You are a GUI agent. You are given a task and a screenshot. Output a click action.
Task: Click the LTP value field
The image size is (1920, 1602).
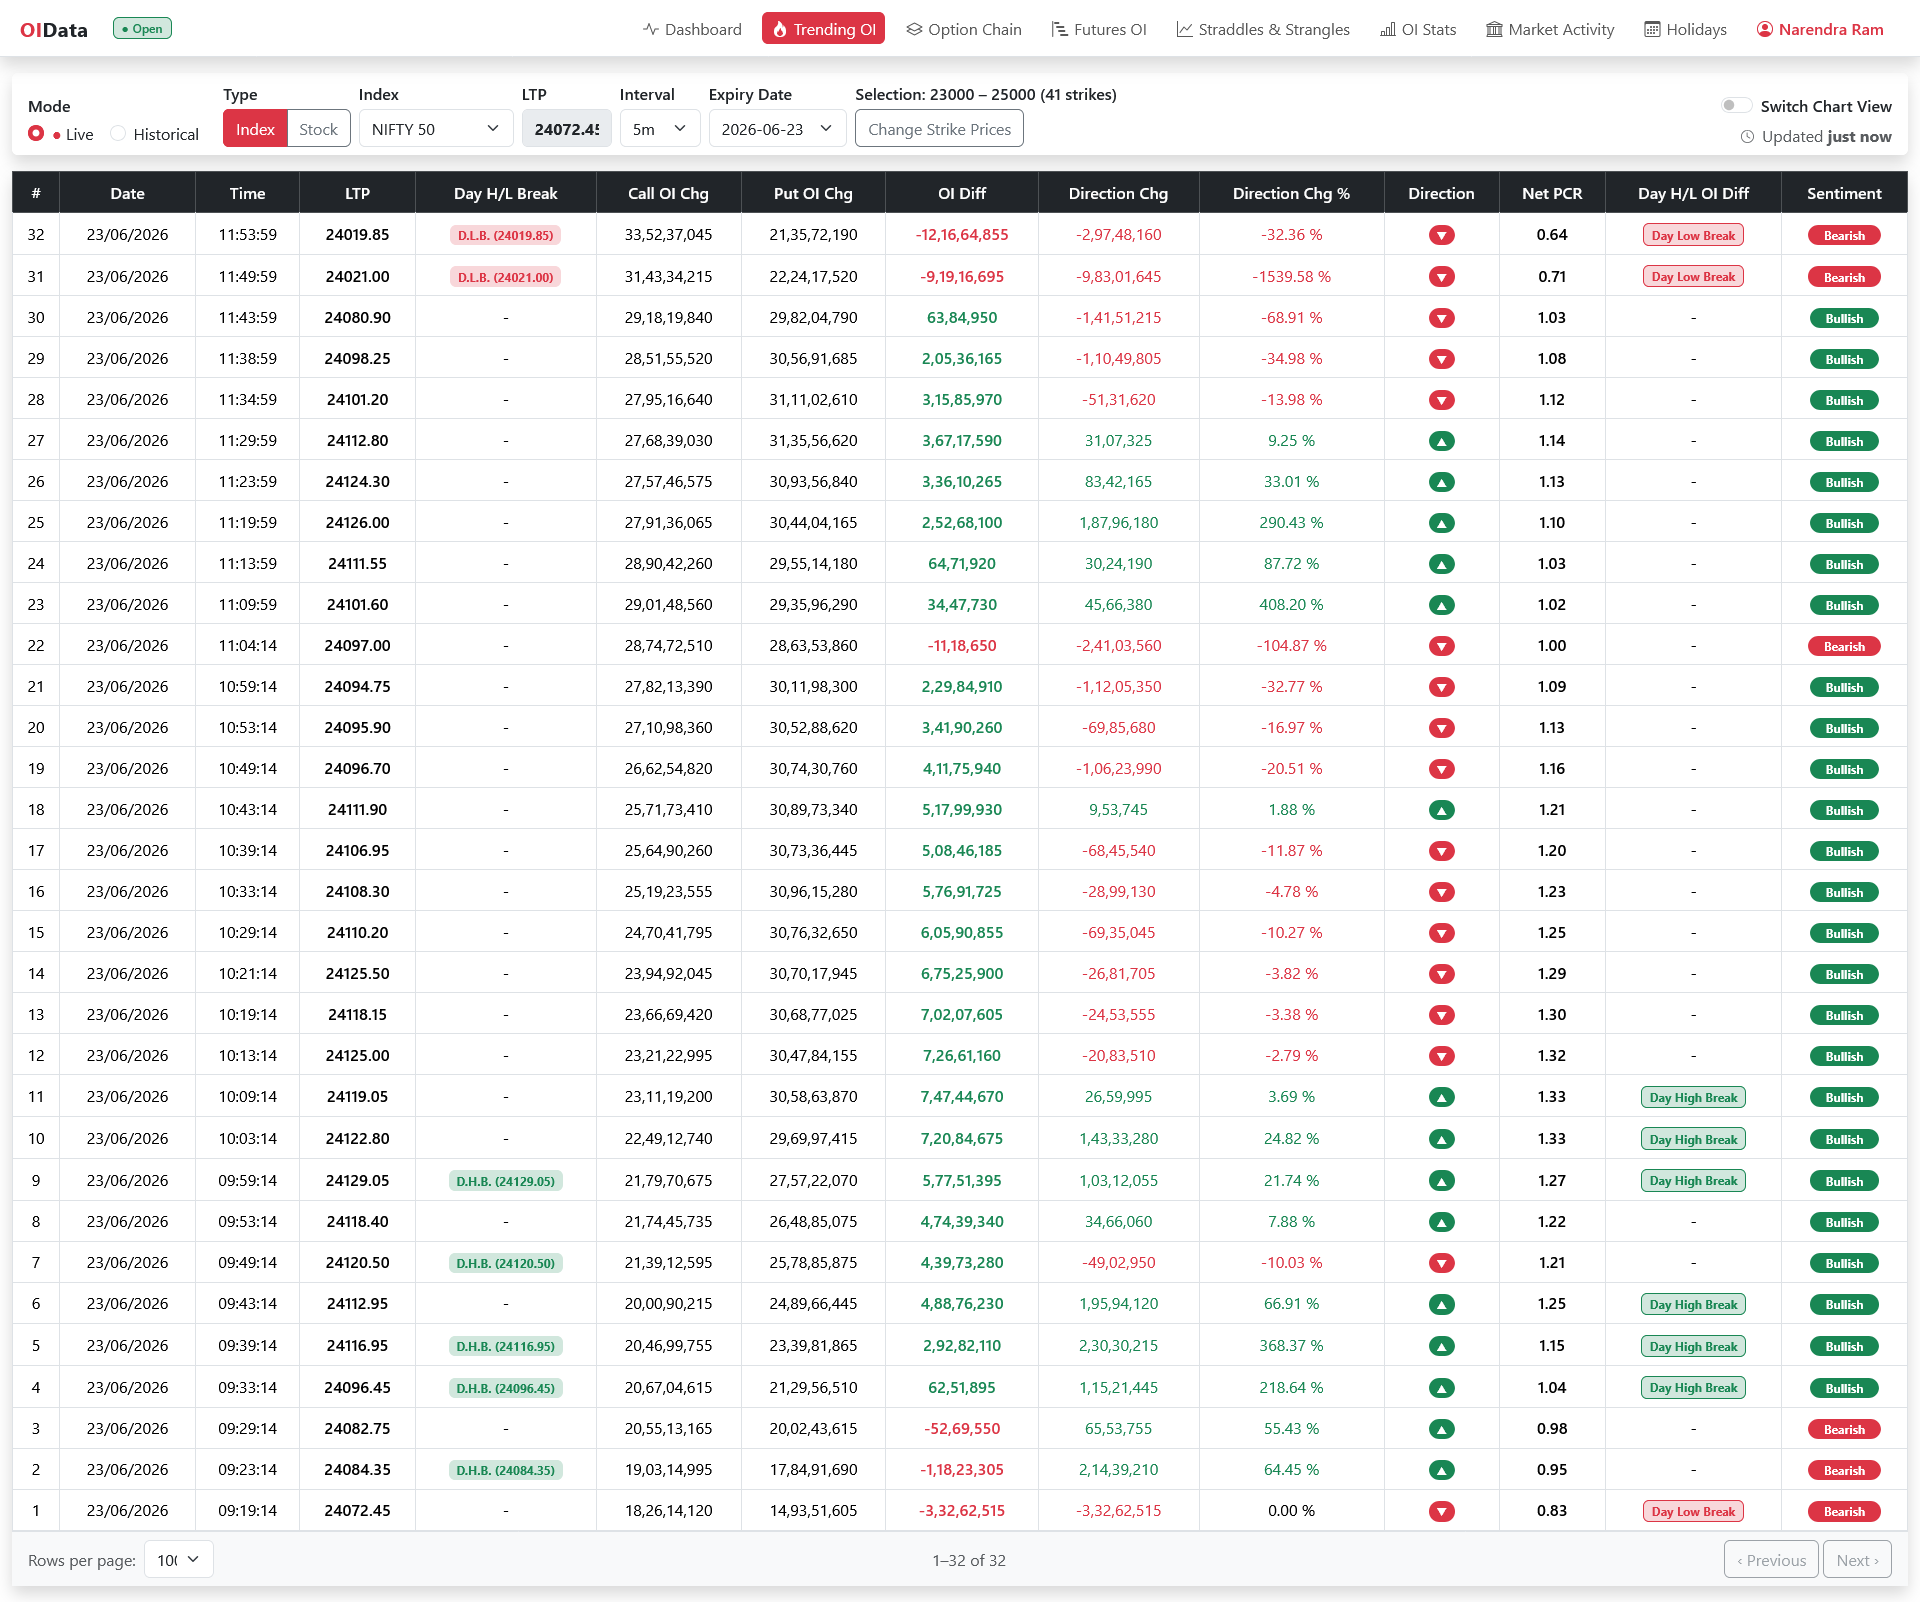[x=566, y=129]
